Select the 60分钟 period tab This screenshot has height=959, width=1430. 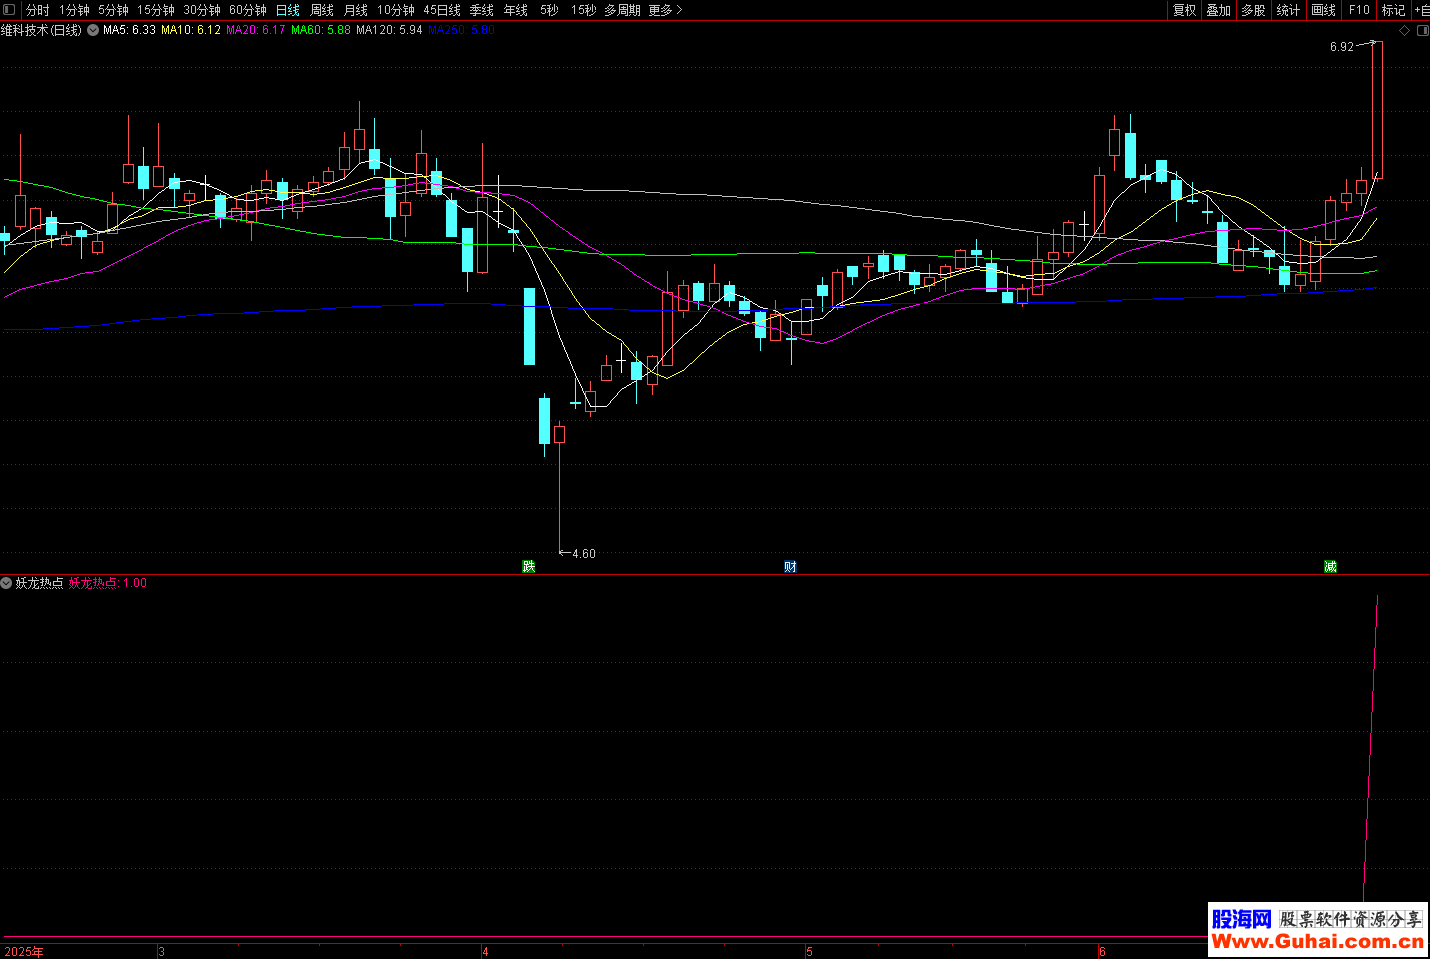(x=248, y=10)
